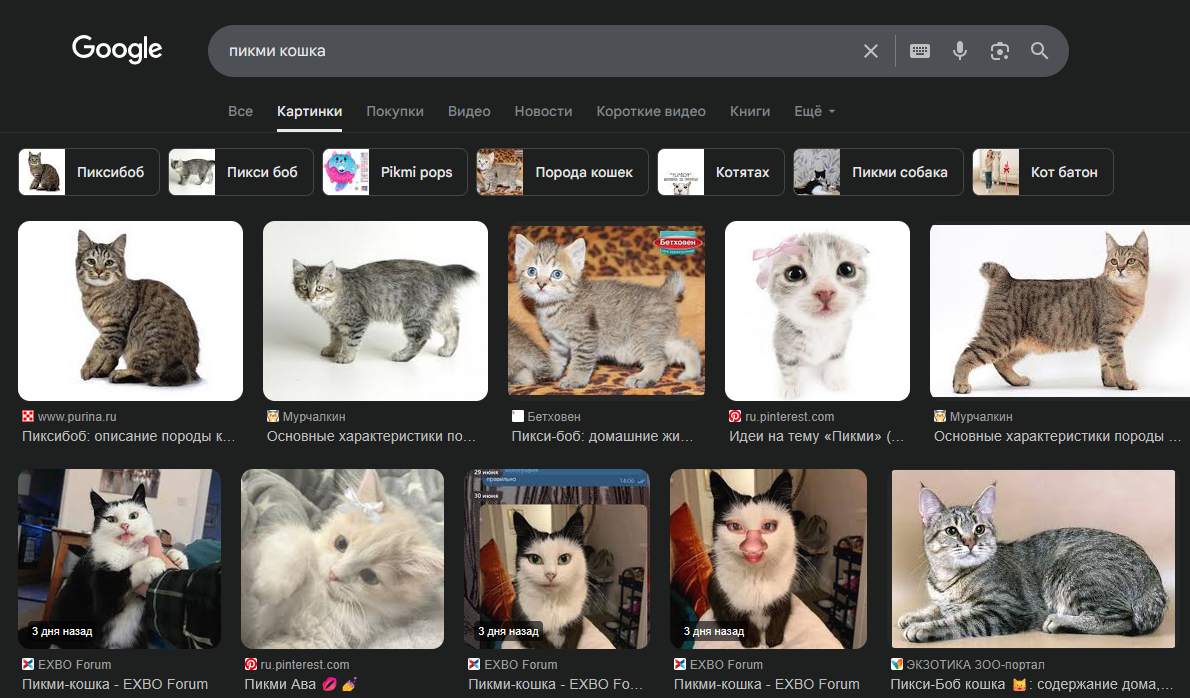
Task: Open the on-screen keyboard input tool
Action: coord(920,51)
